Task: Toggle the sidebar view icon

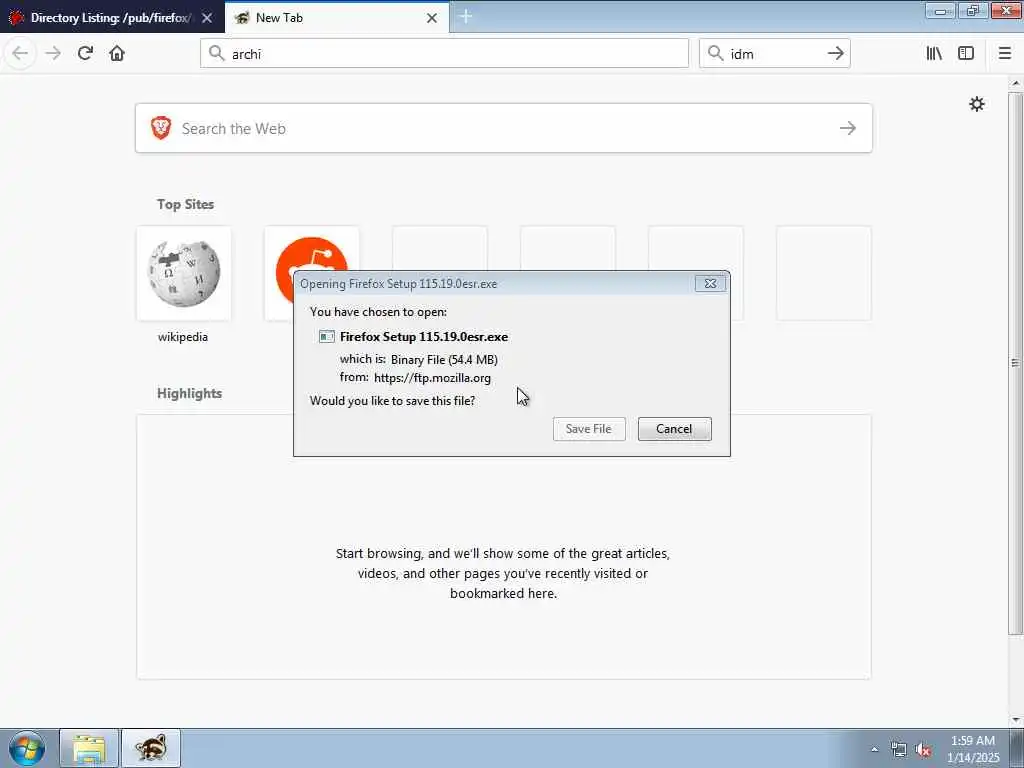Action: (966, 54)
